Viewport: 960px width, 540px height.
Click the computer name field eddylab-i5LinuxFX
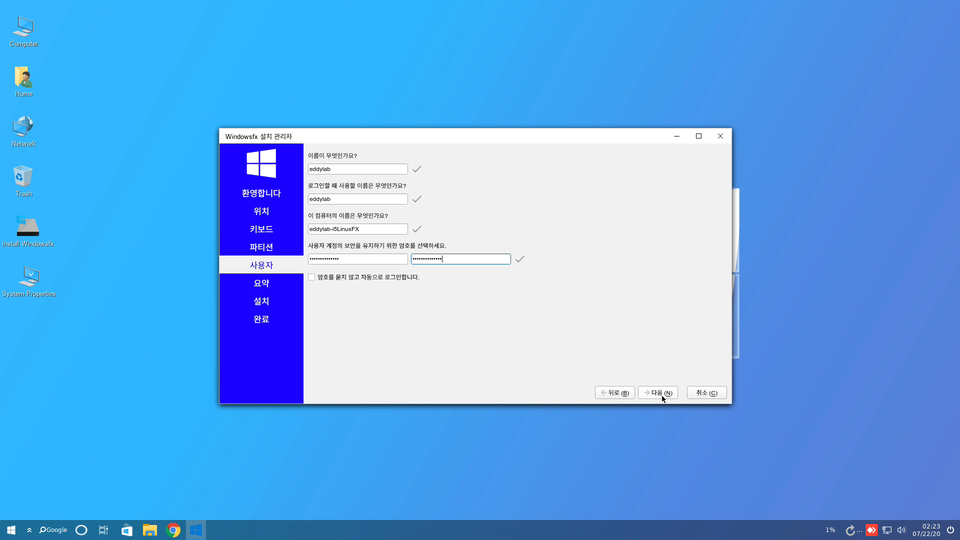tap(358, 229)
